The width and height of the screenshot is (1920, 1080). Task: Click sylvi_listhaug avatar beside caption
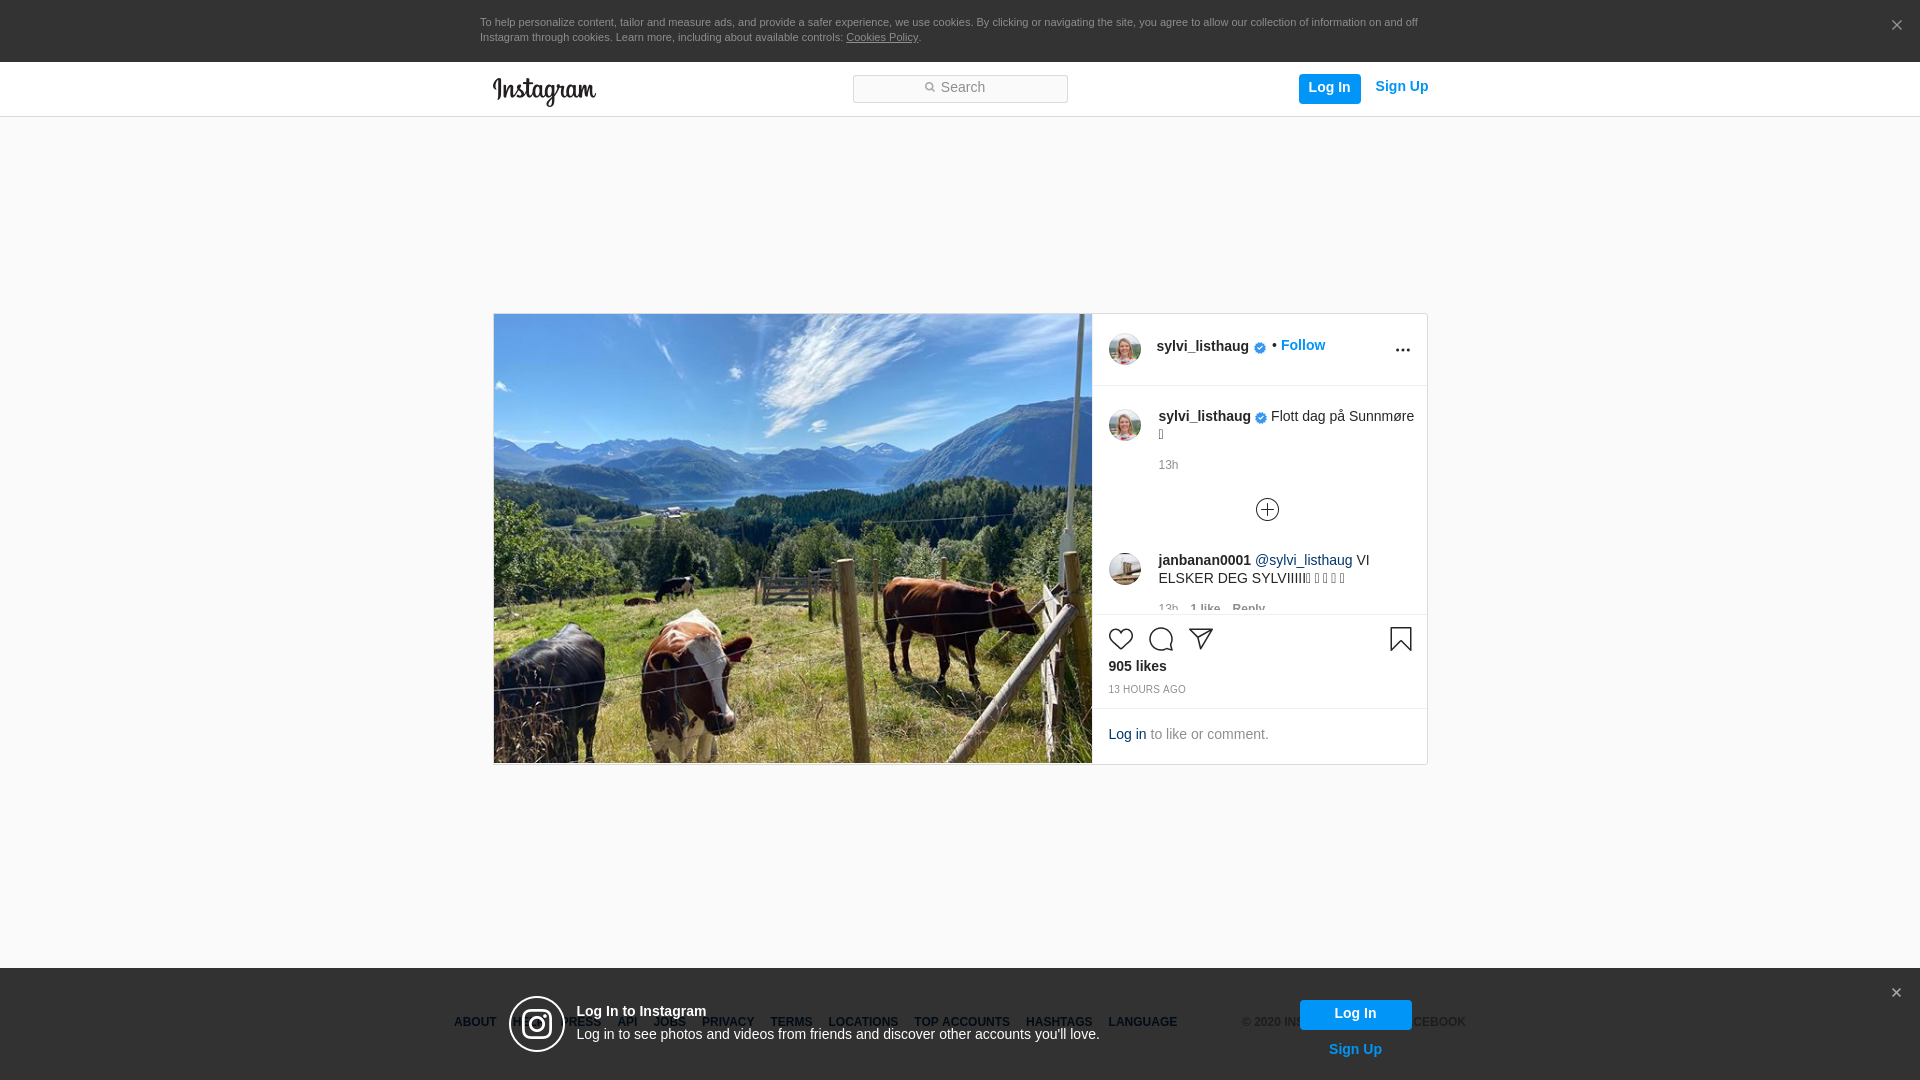tap(1125, 425)
